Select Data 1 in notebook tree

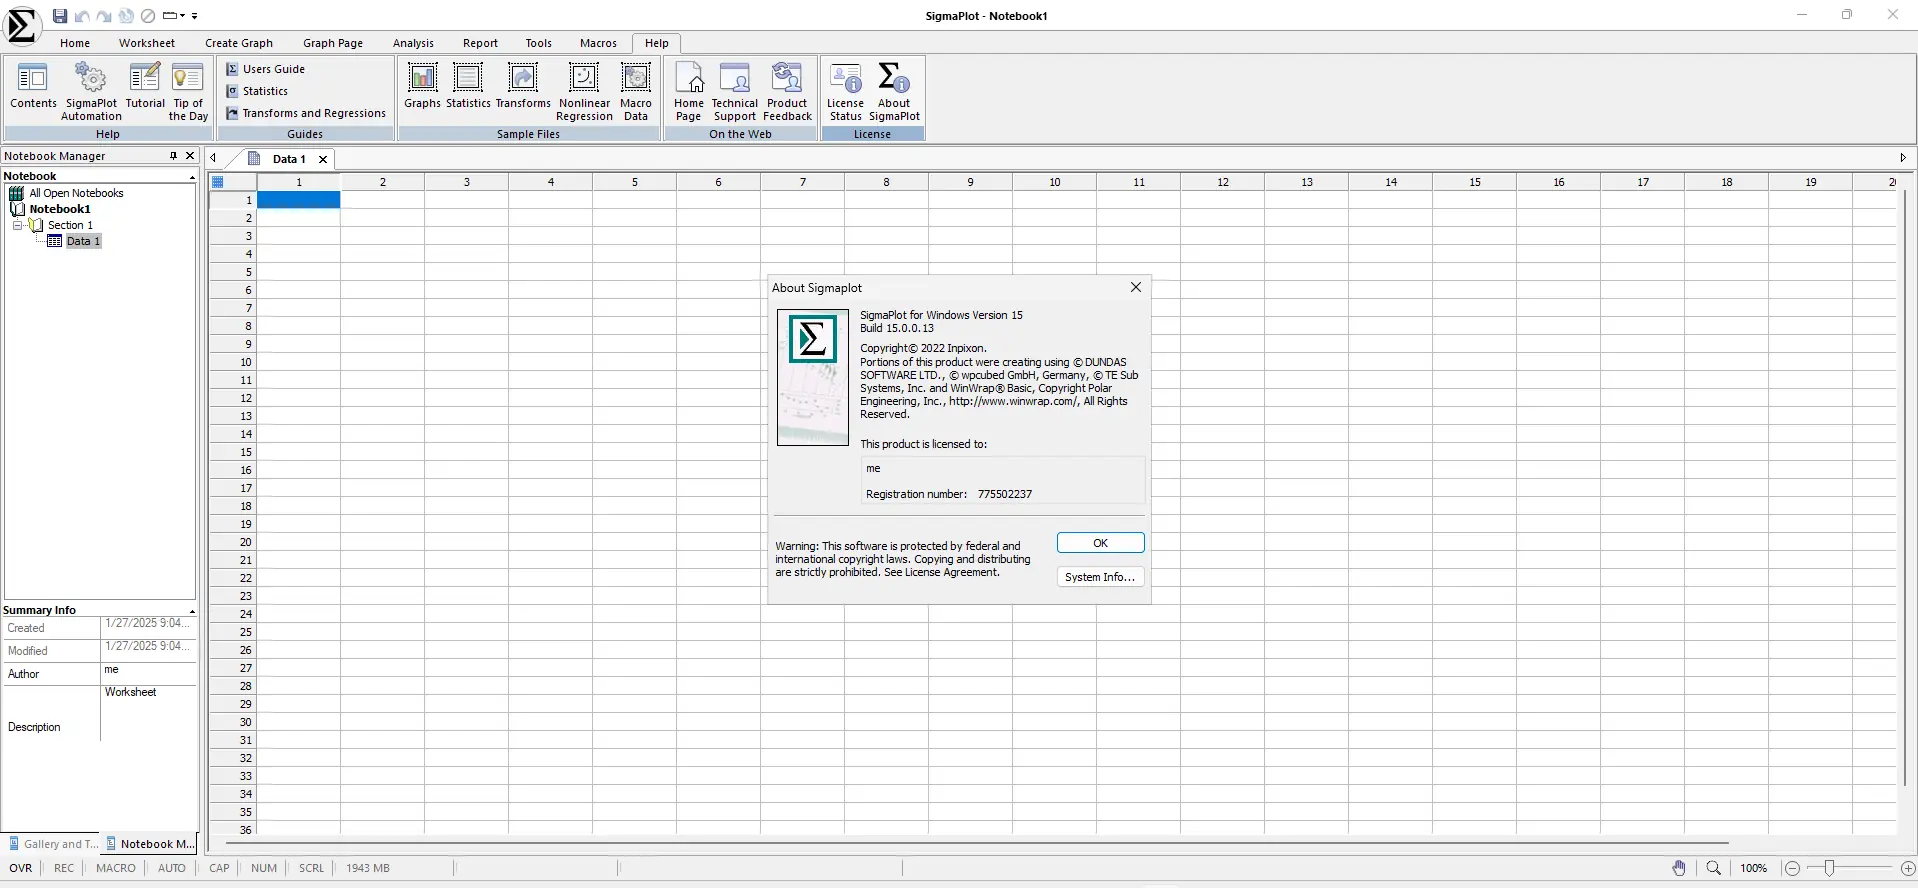pyautogui.click(x=83, y=241)
